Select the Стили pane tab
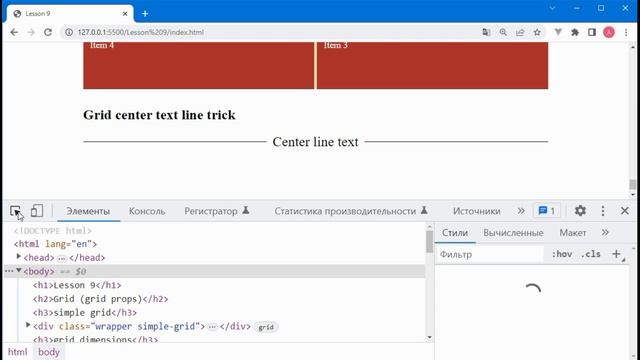 point(455,233)
